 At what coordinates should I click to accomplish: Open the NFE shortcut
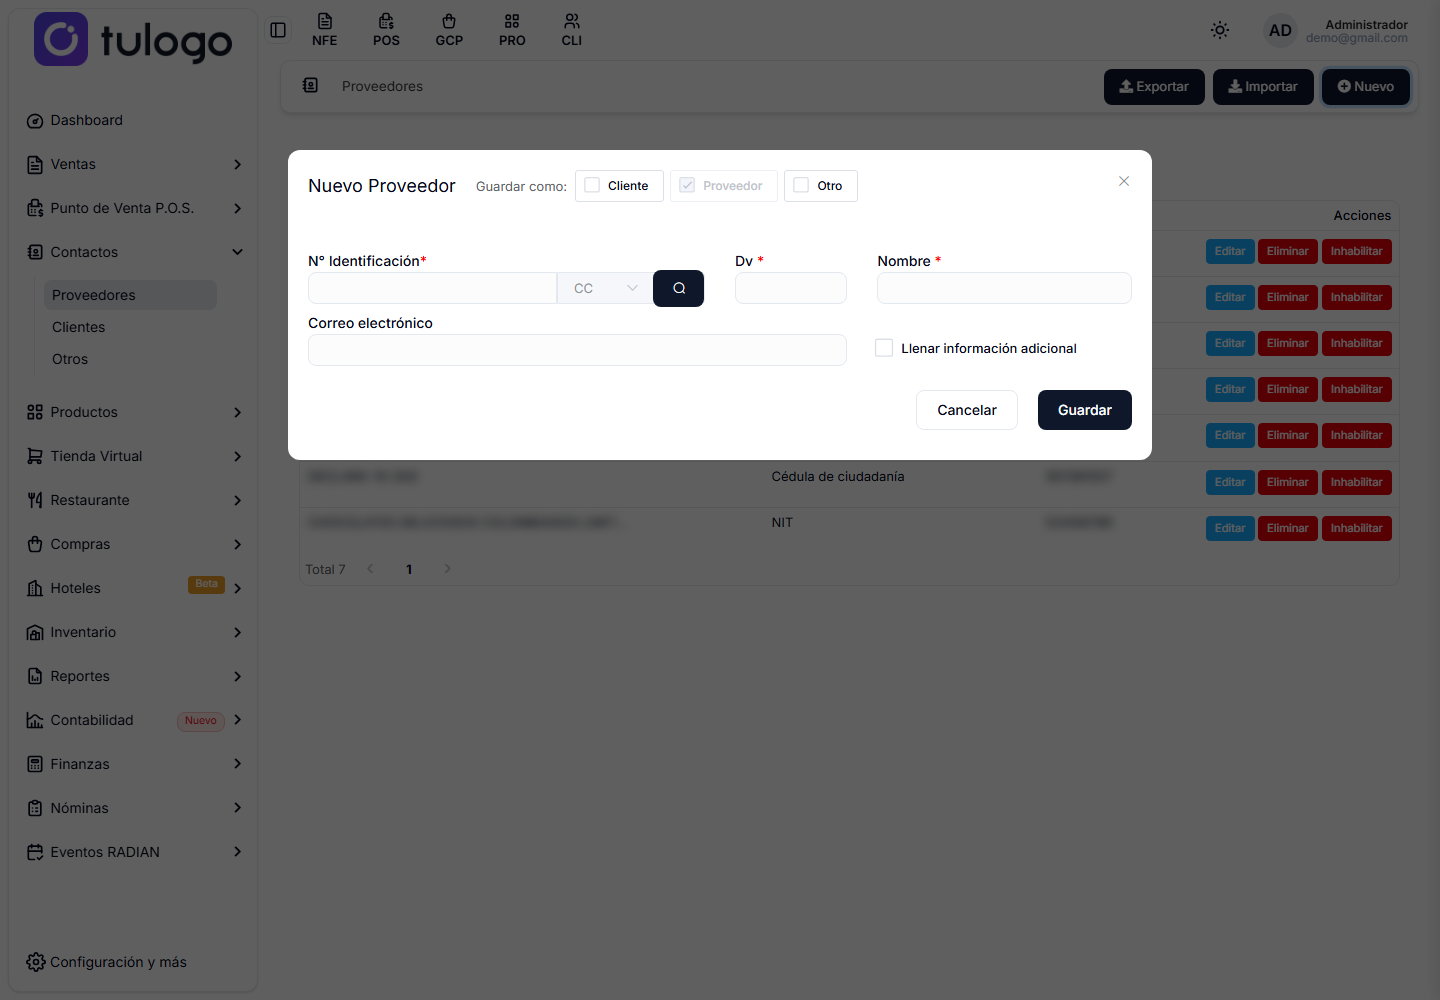(x=325, y=30)
